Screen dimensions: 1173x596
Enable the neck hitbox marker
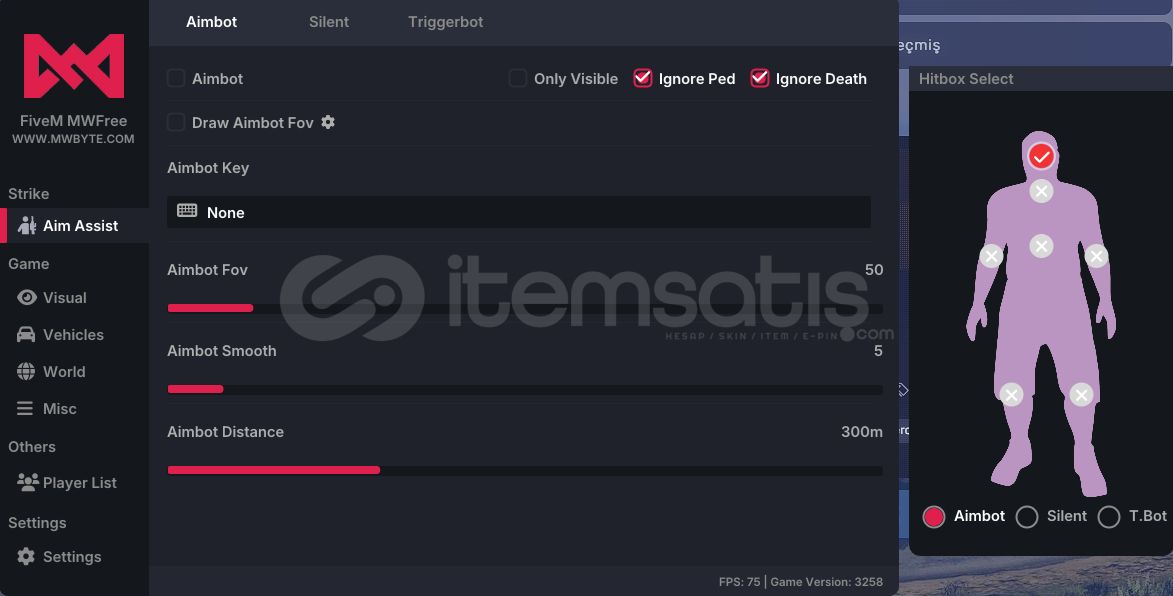click(1041, 191)
